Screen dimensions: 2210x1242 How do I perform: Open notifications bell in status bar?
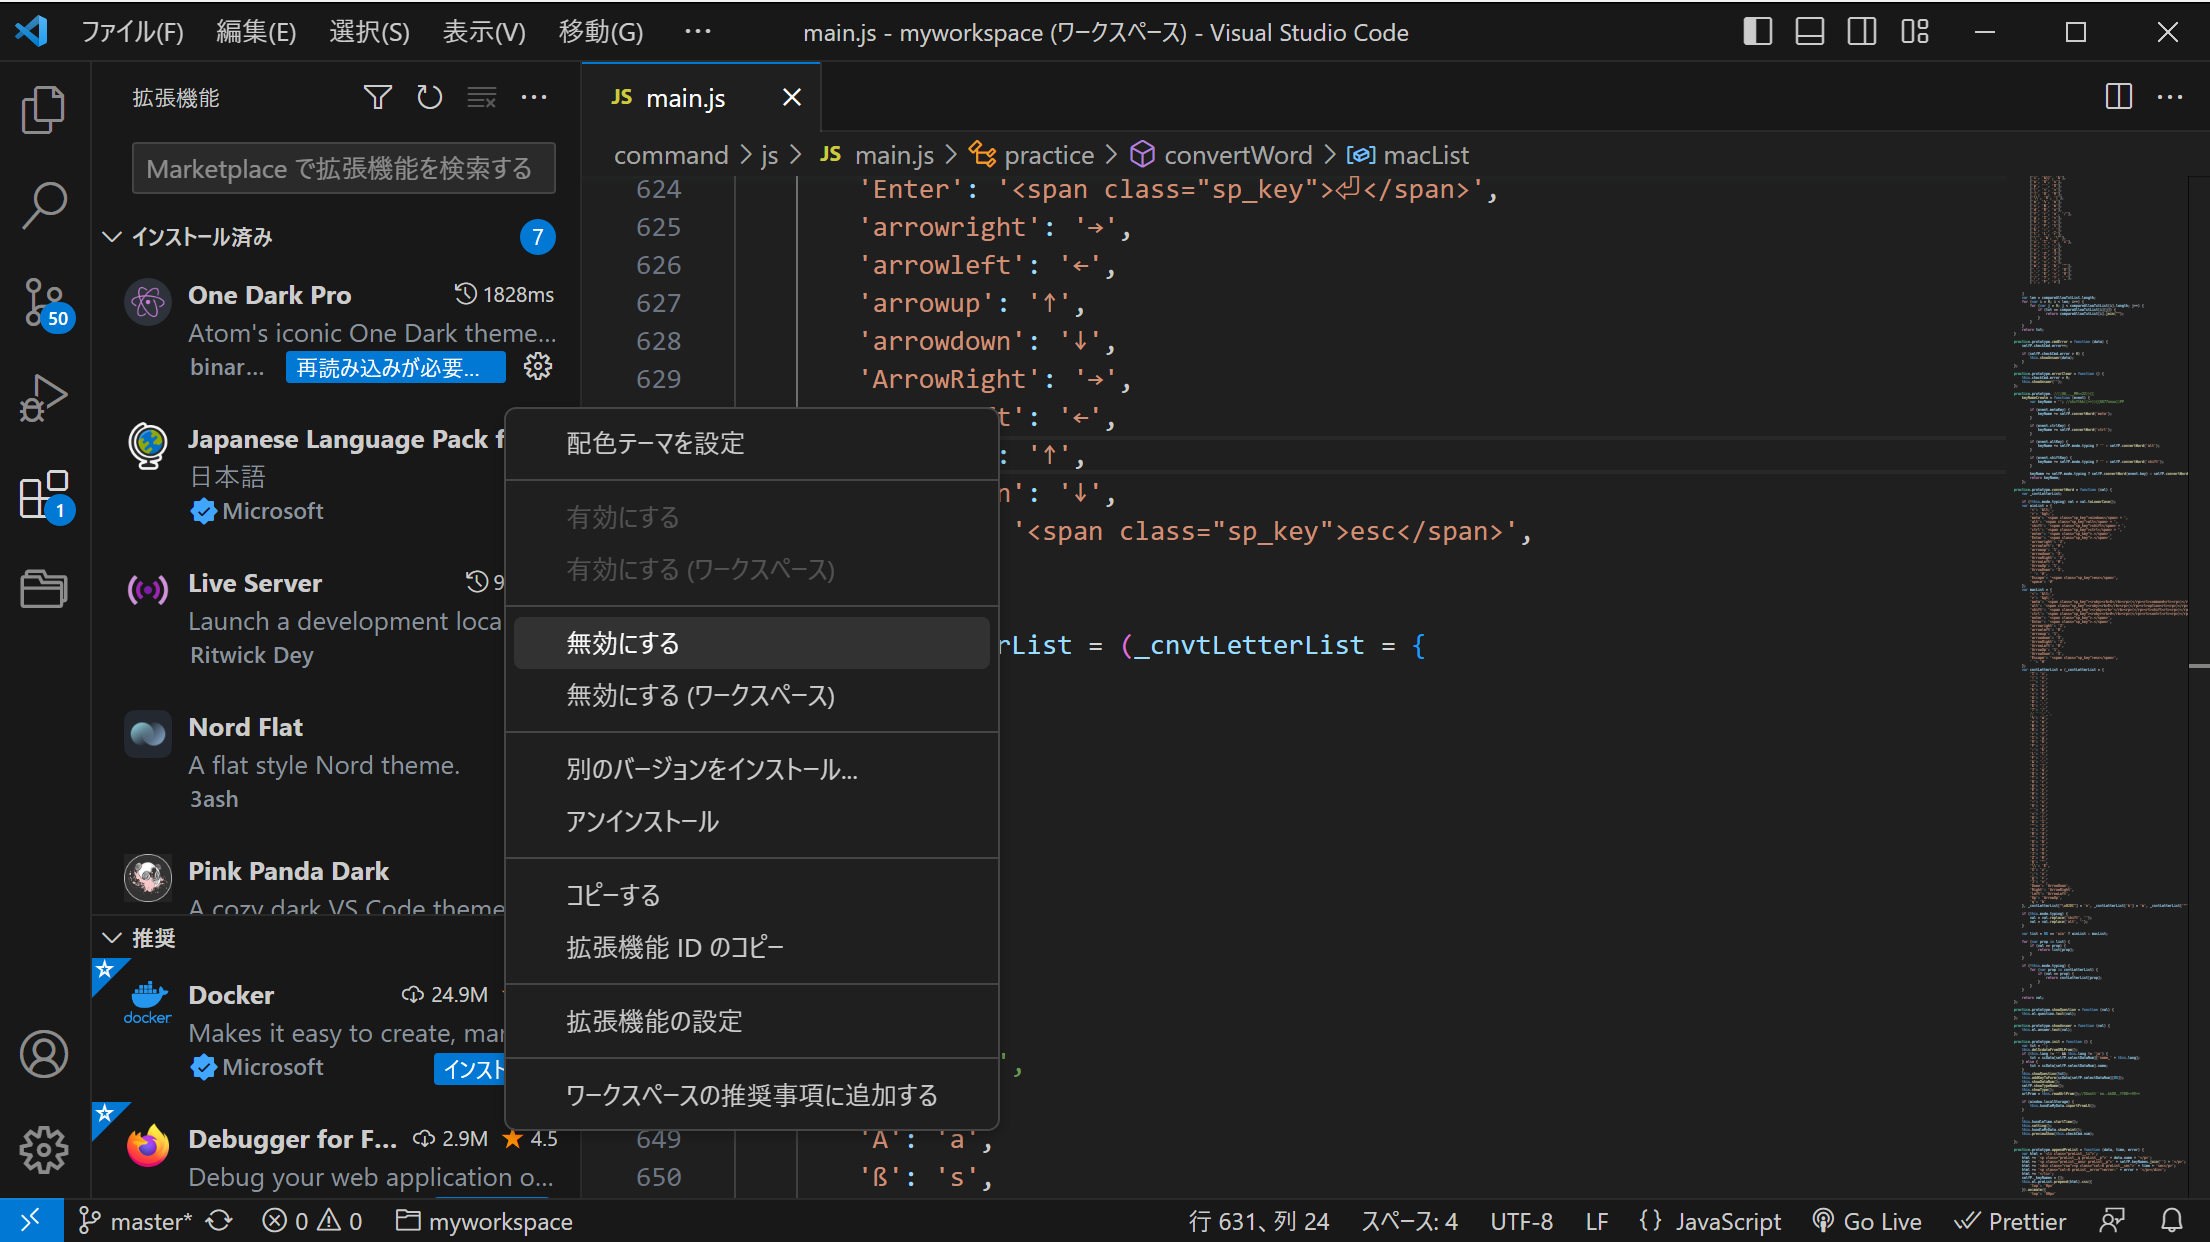coord(2171,1221)
